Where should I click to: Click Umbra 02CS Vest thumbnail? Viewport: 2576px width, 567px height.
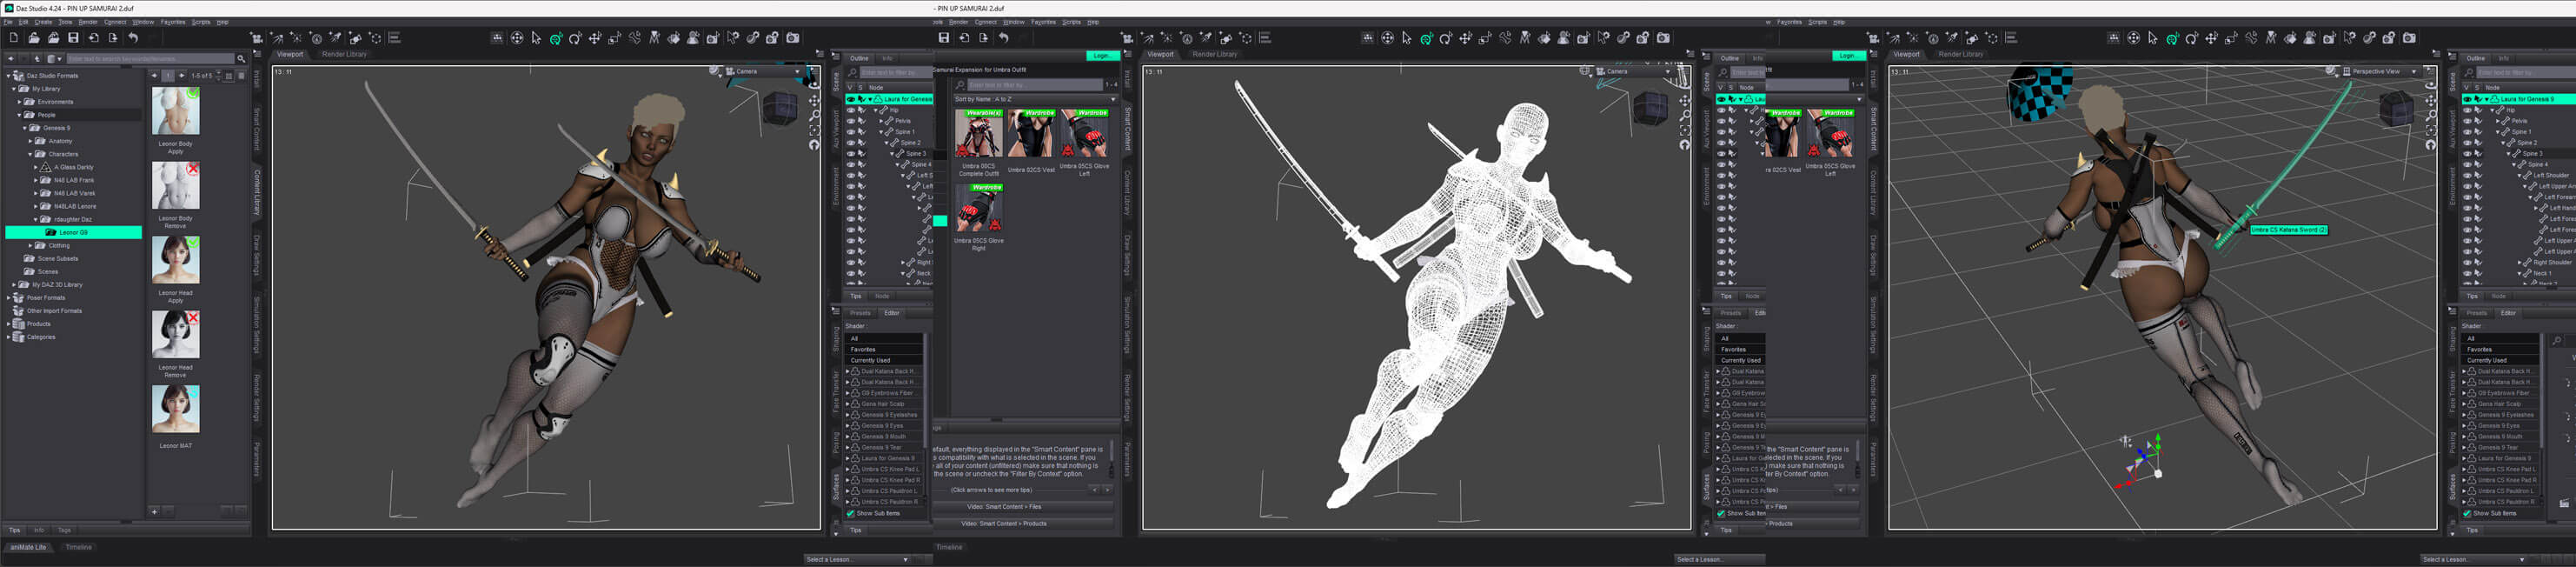[x=1031, y=134]
